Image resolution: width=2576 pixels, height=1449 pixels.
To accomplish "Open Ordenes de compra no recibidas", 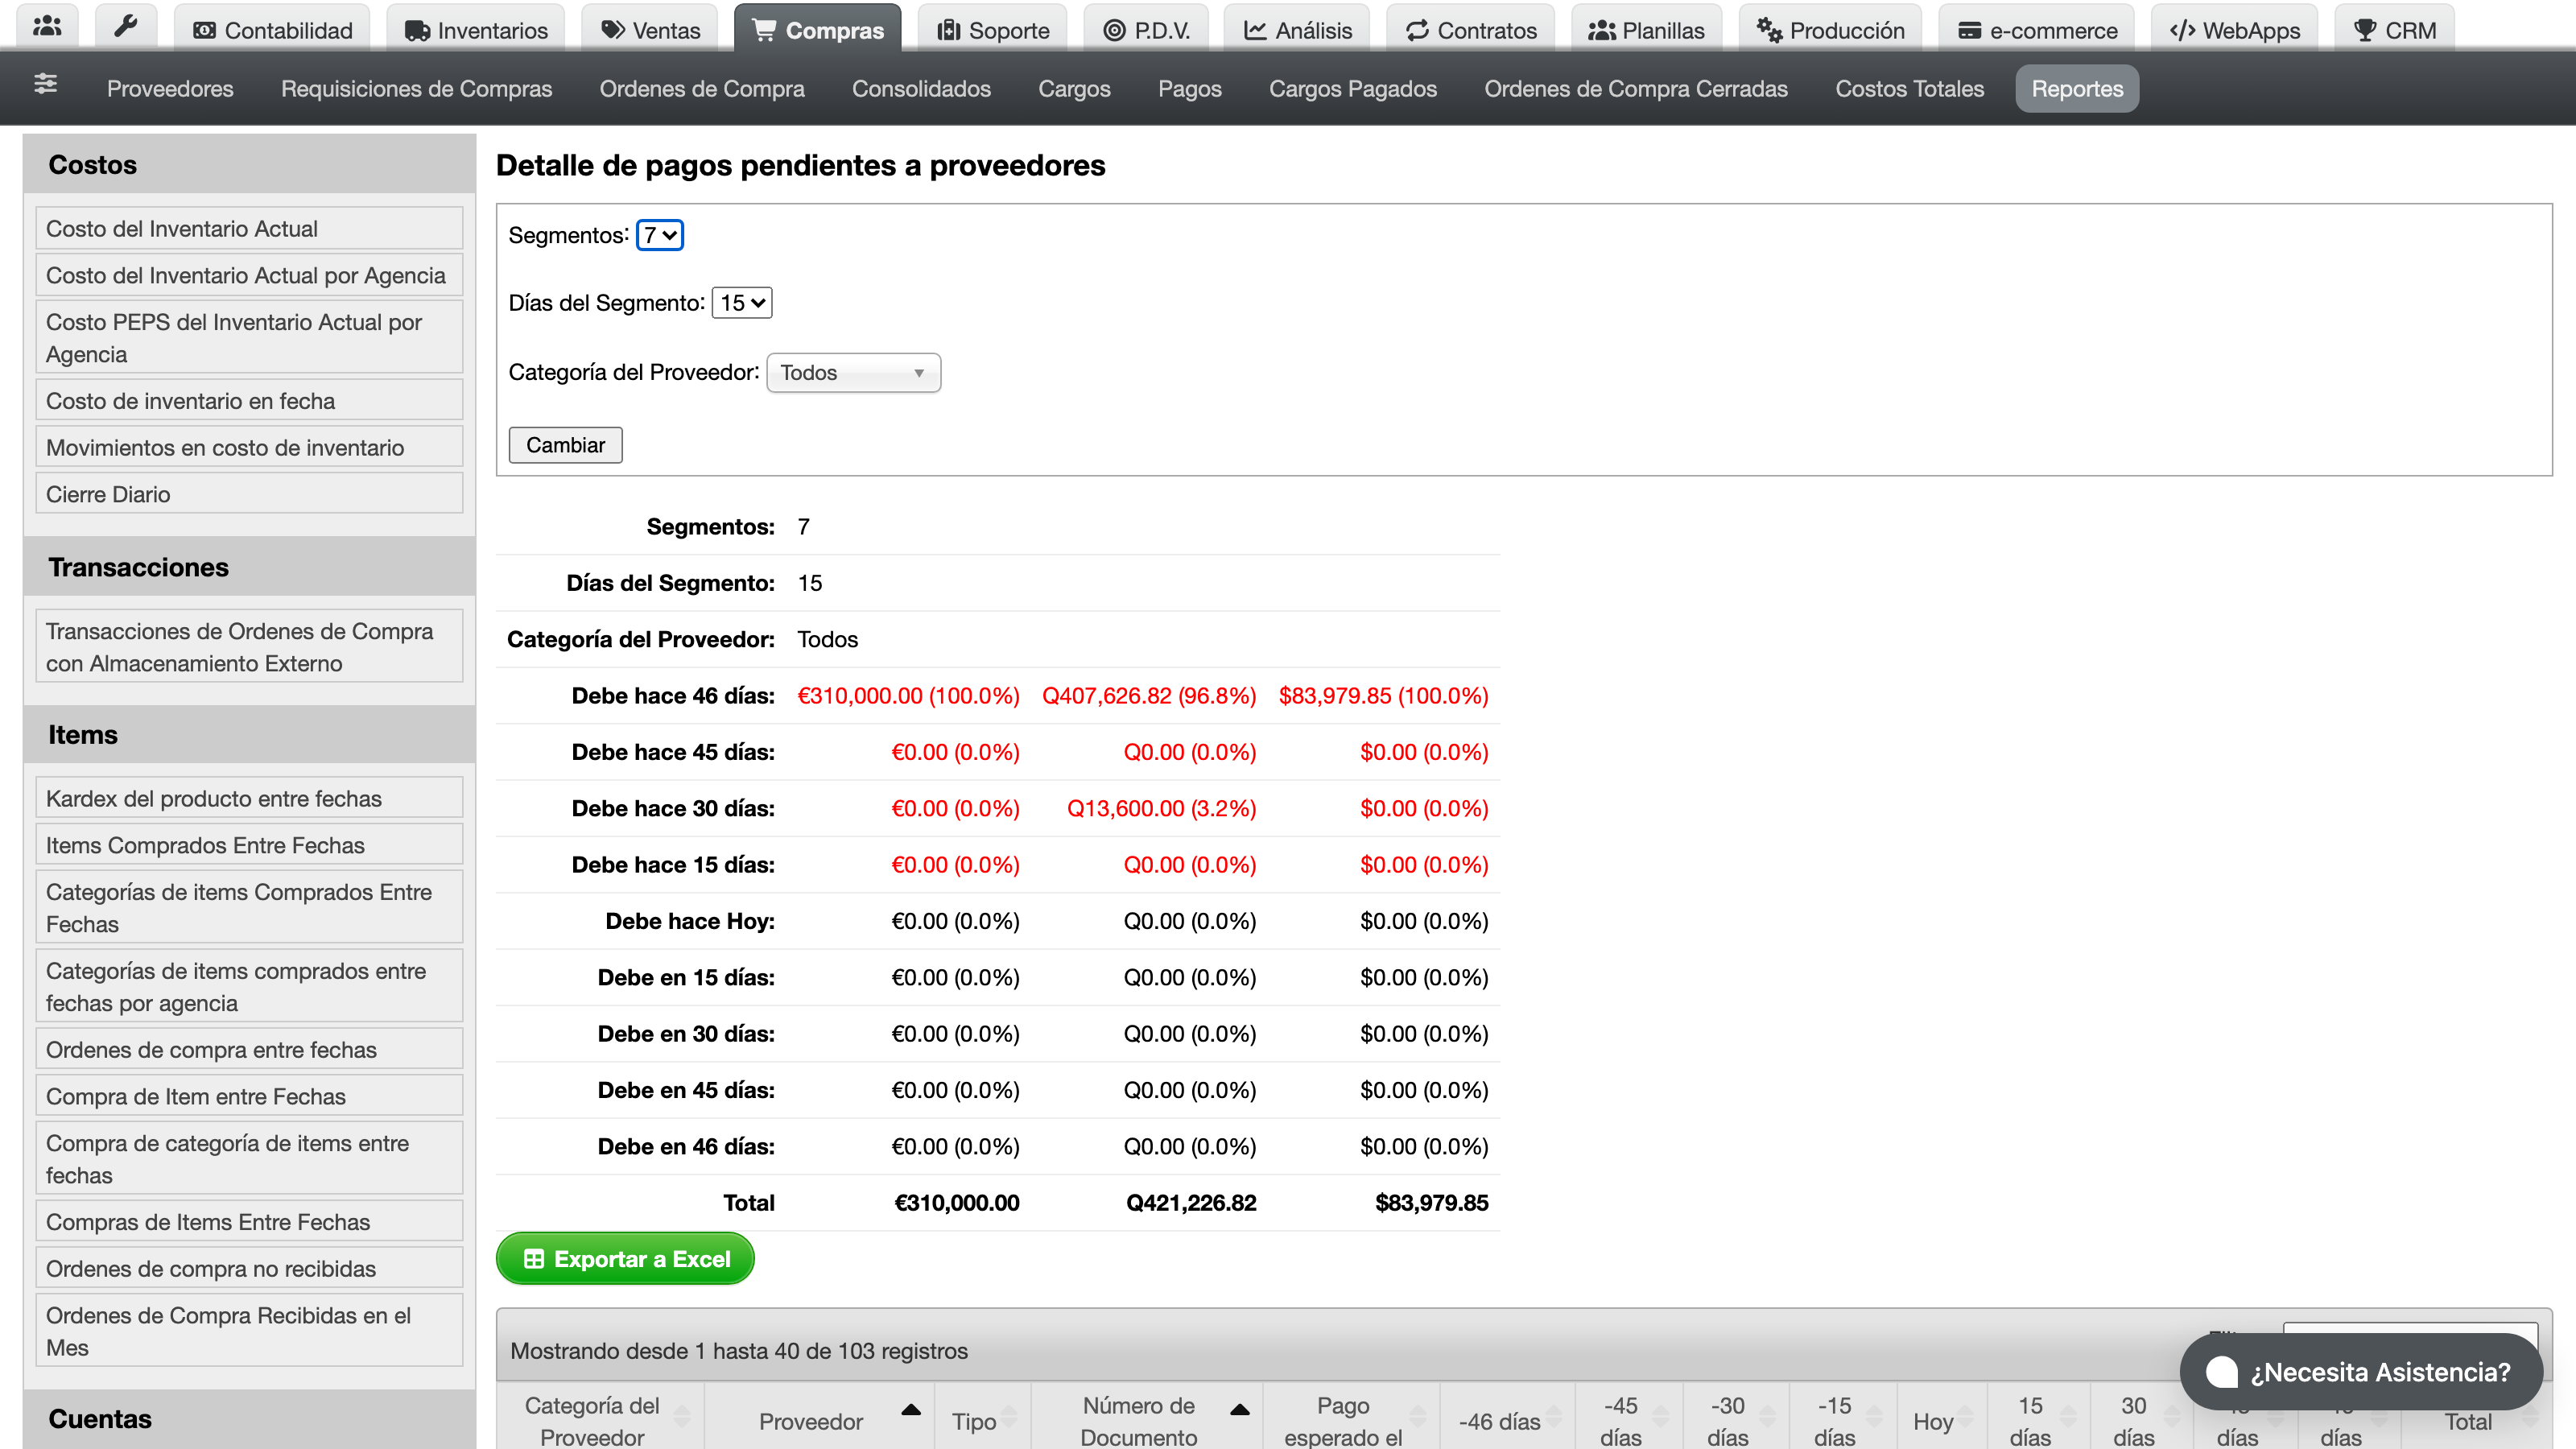I will (x=249, y=1268).
